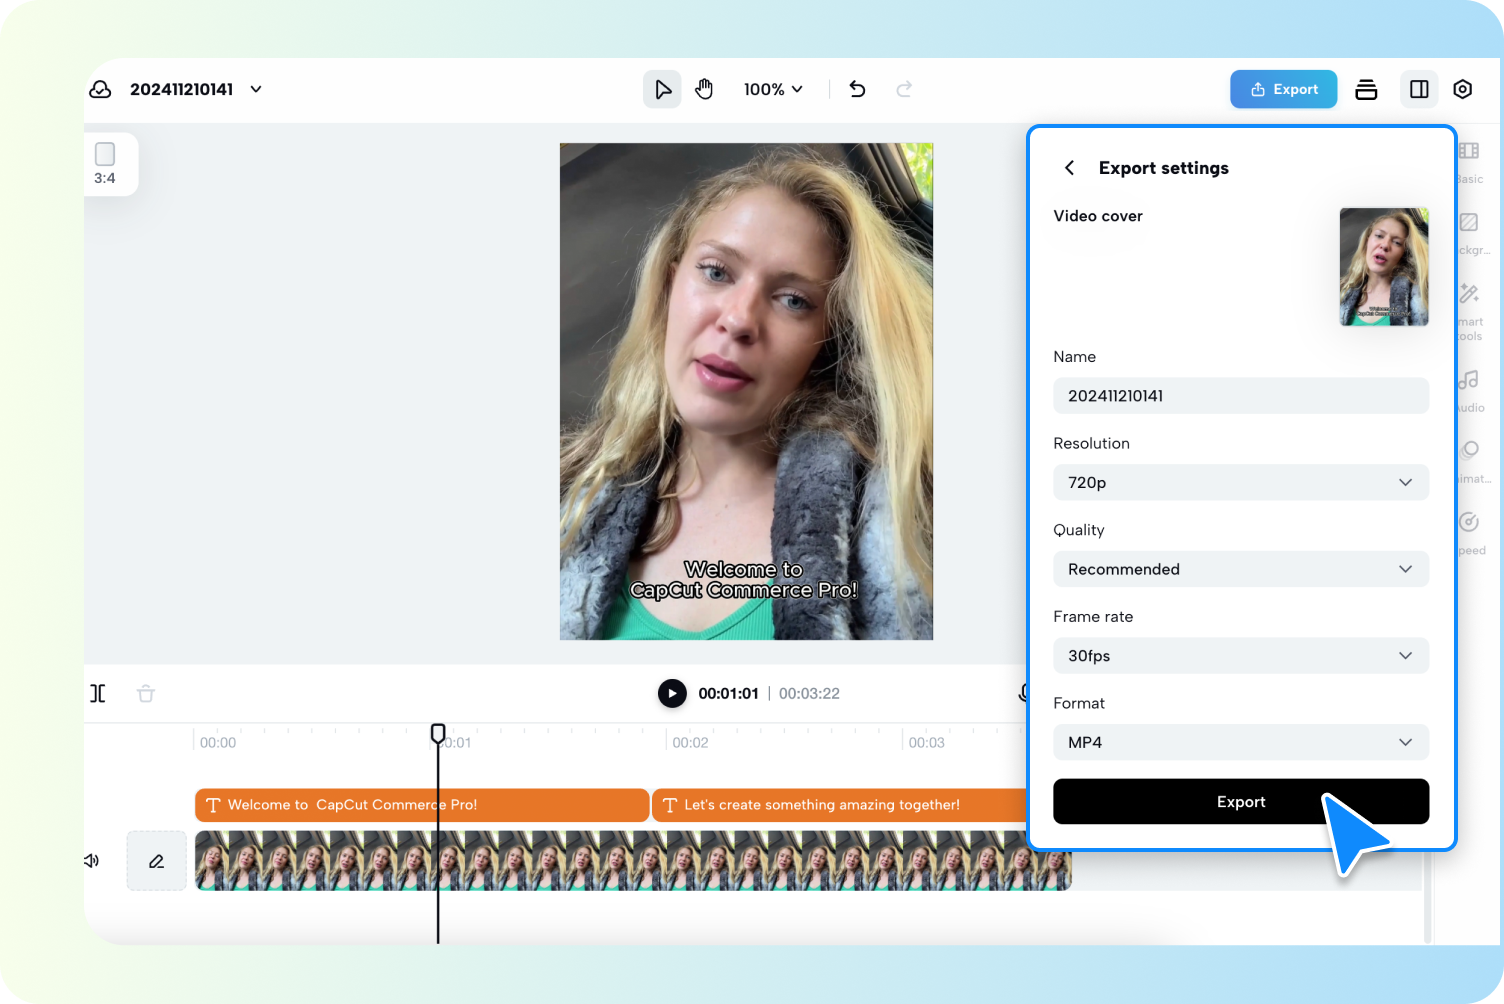Select the pointer selection tool

tap(662, 89)
